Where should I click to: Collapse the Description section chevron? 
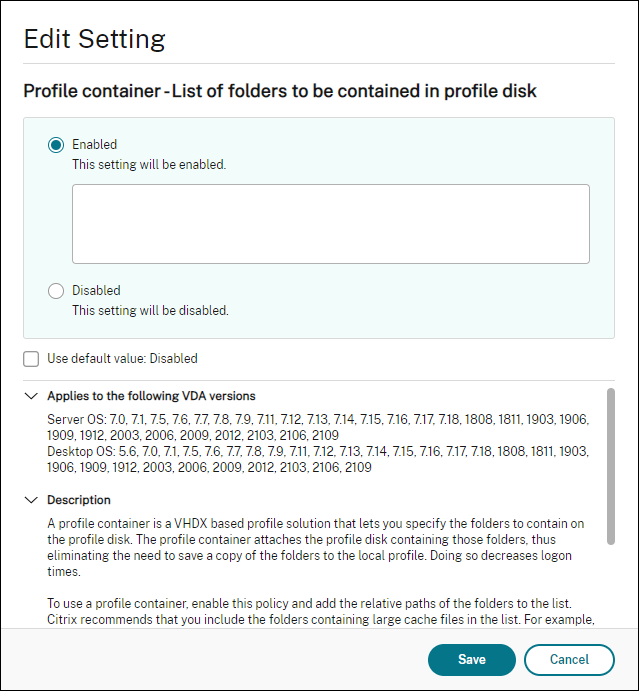30,500
